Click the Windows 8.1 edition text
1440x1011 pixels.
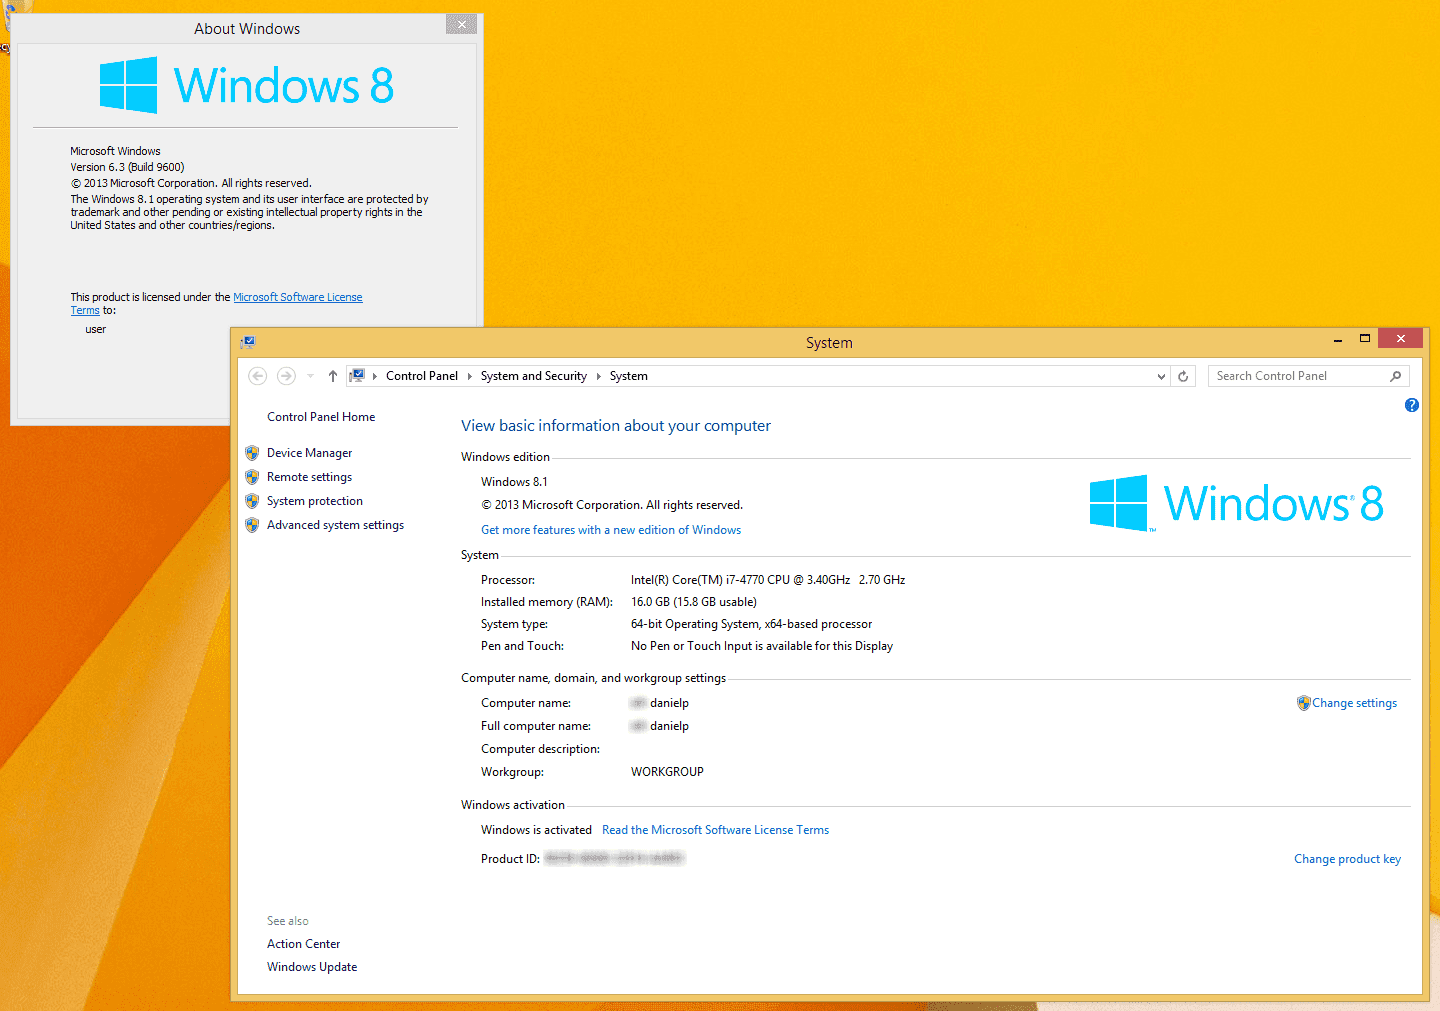[x=514, y=482]
